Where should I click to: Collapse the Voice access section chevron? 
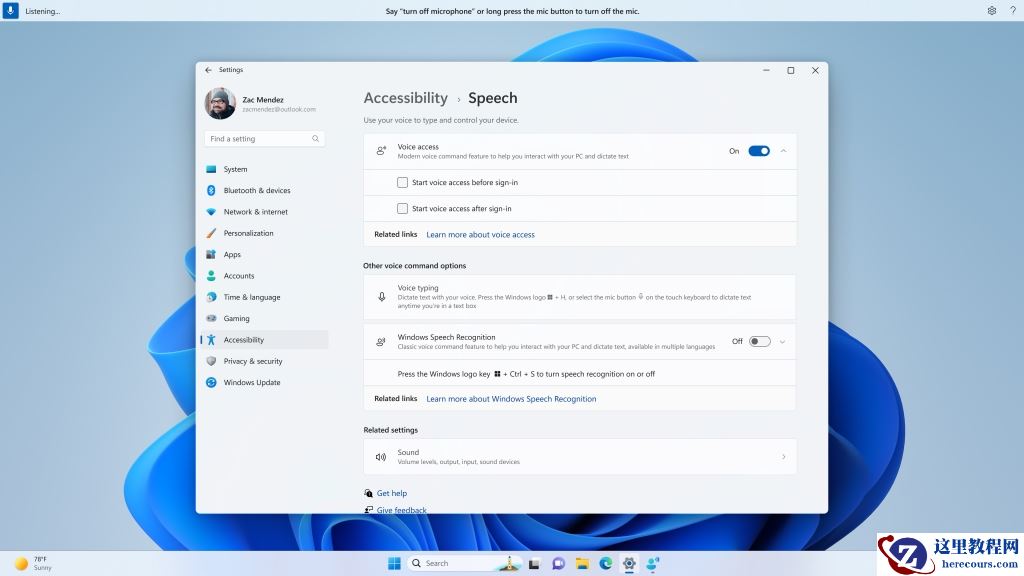(x=785, y=148)
